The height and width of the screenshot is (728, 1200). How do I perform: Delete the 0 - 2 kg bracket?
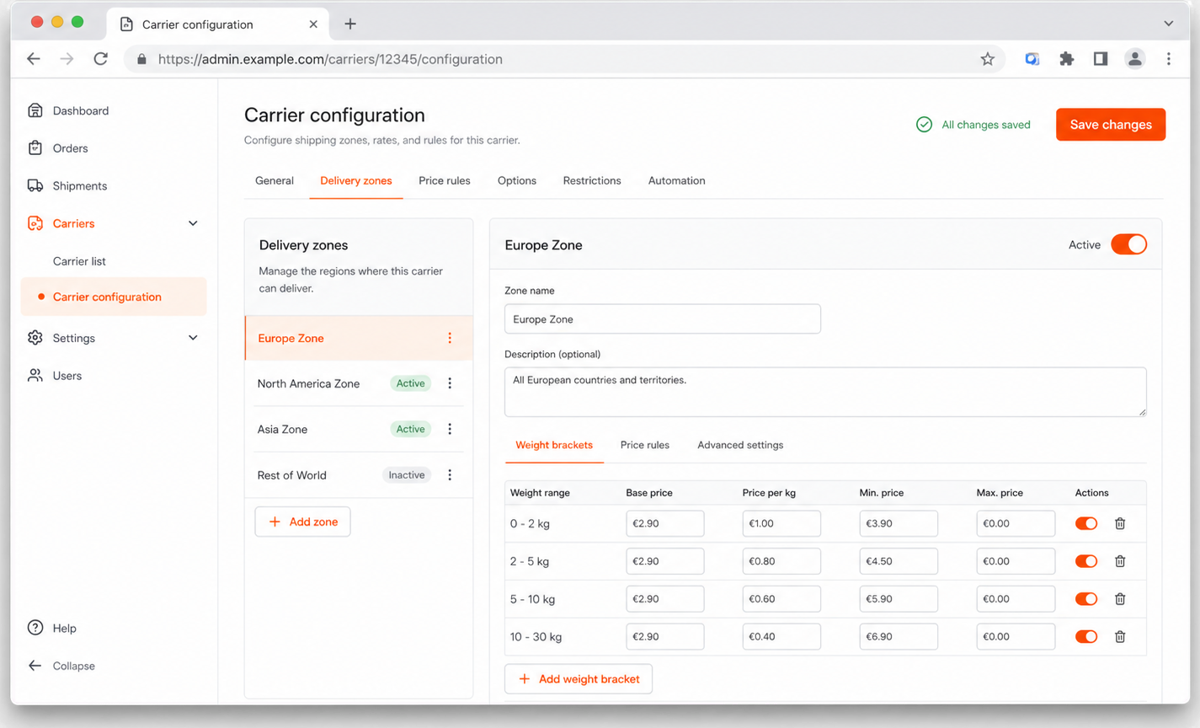1120,524
